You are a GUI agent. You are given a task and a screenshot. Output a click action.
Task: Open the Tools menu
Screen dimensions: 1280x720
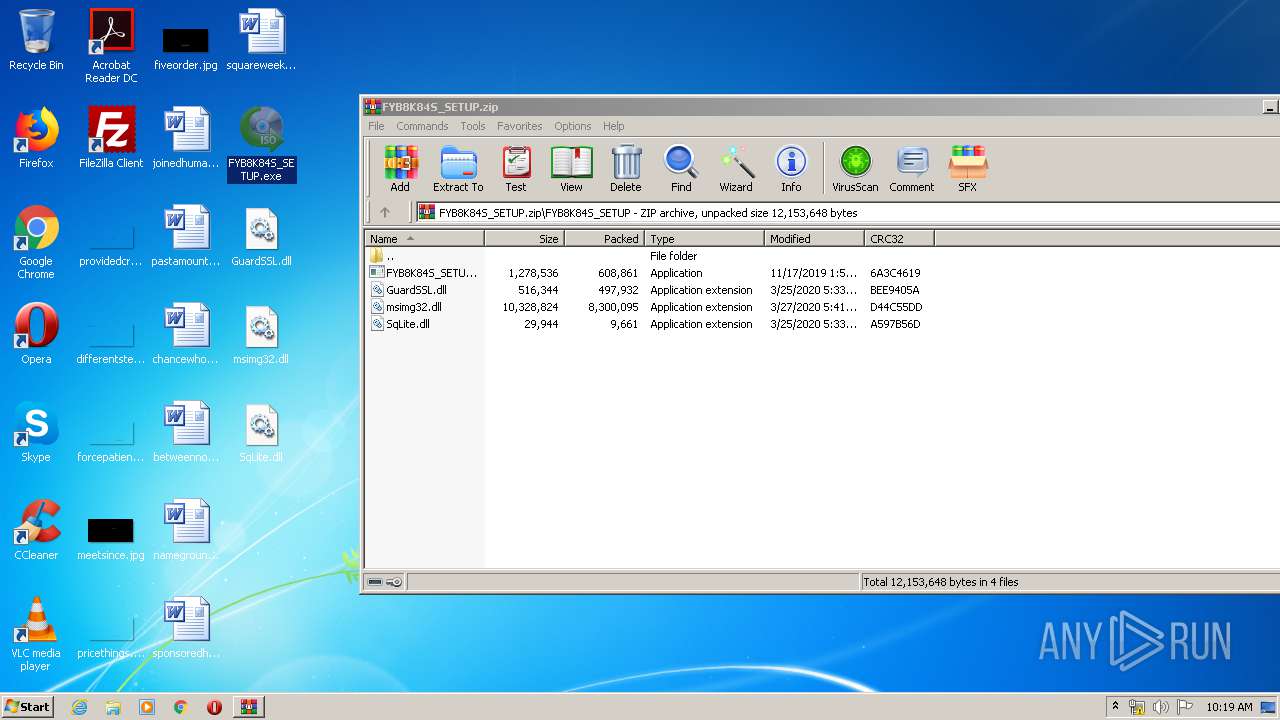point(473,126)
